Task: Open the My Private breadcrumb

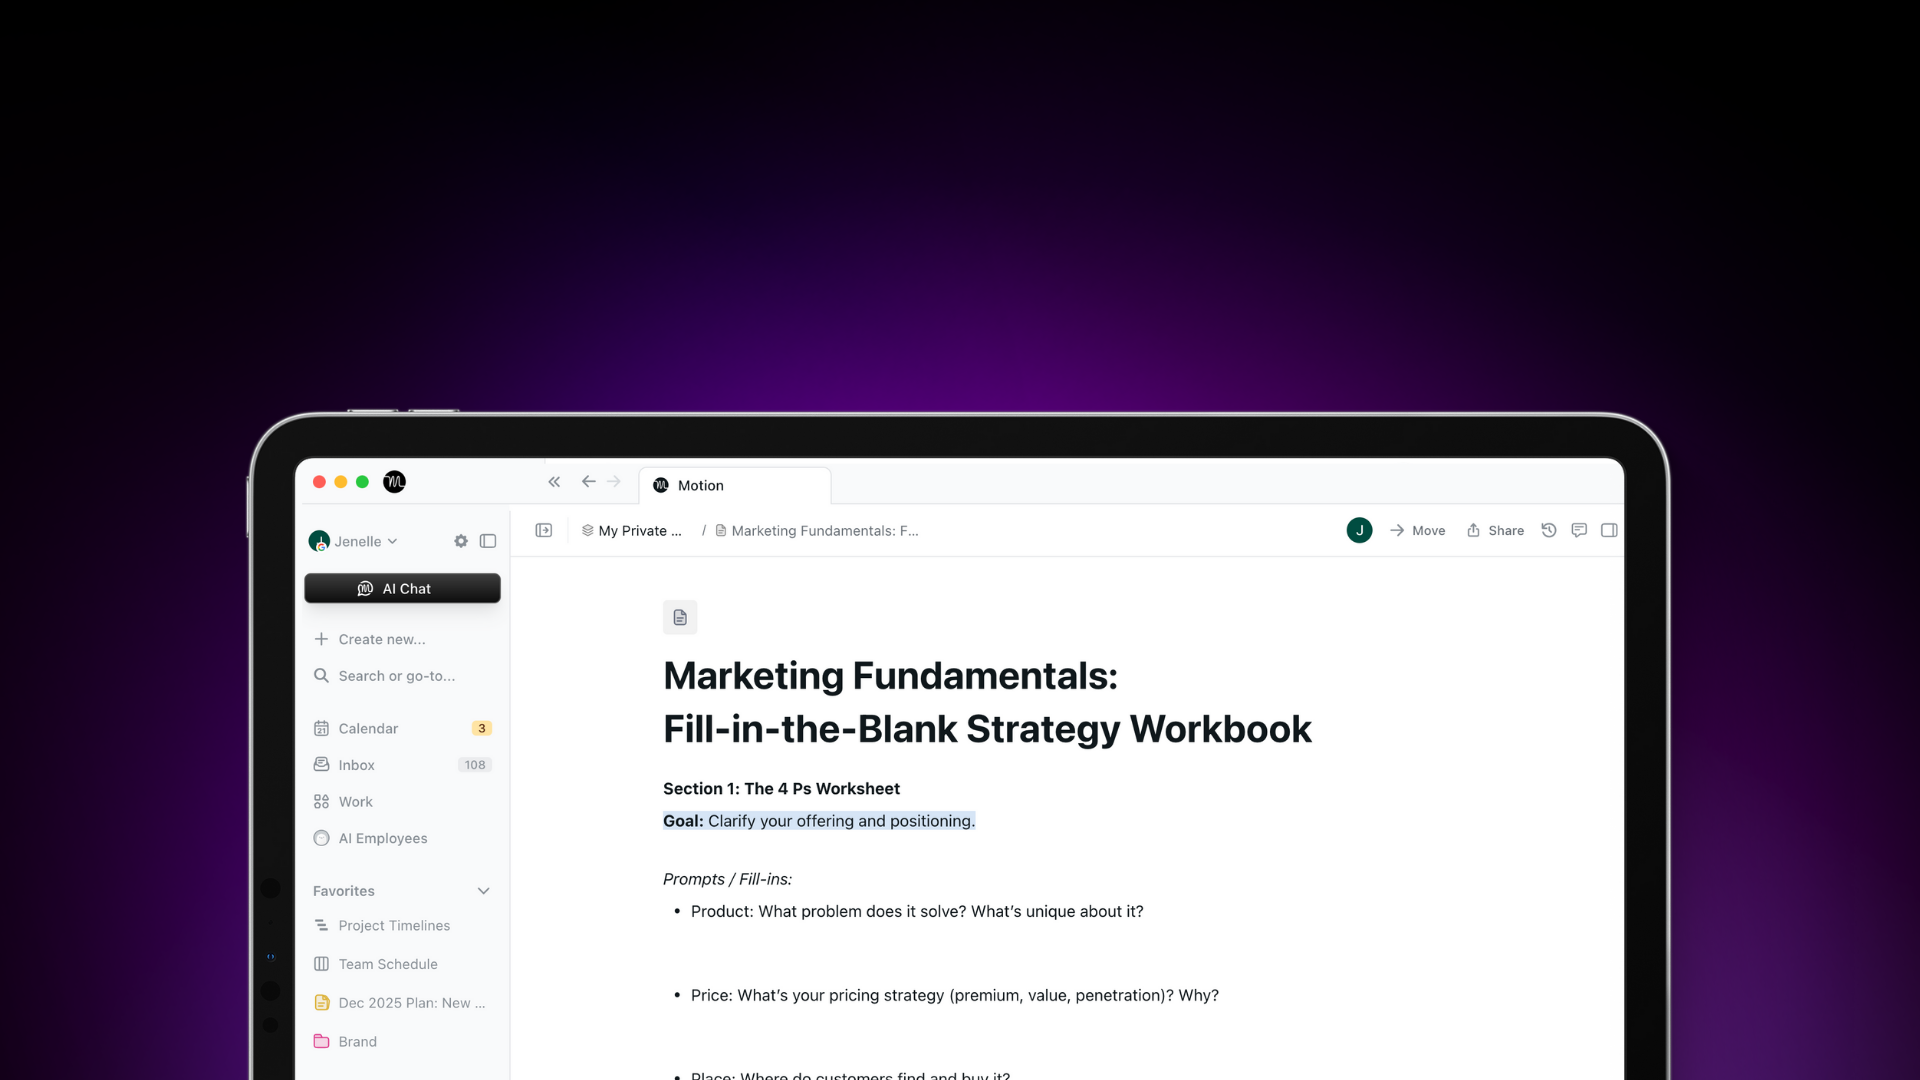Action: [x=639, y=530]
